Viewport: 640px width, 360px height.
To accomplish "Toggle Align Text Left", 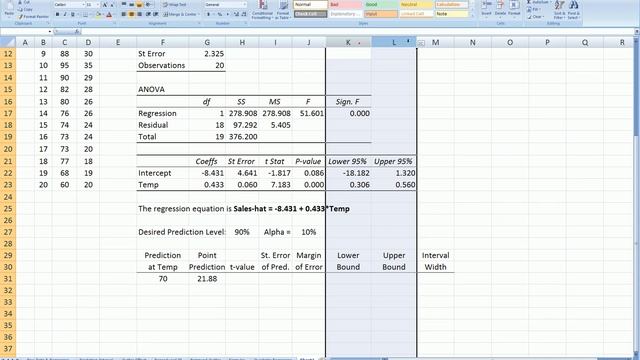I will click(124, 14).
